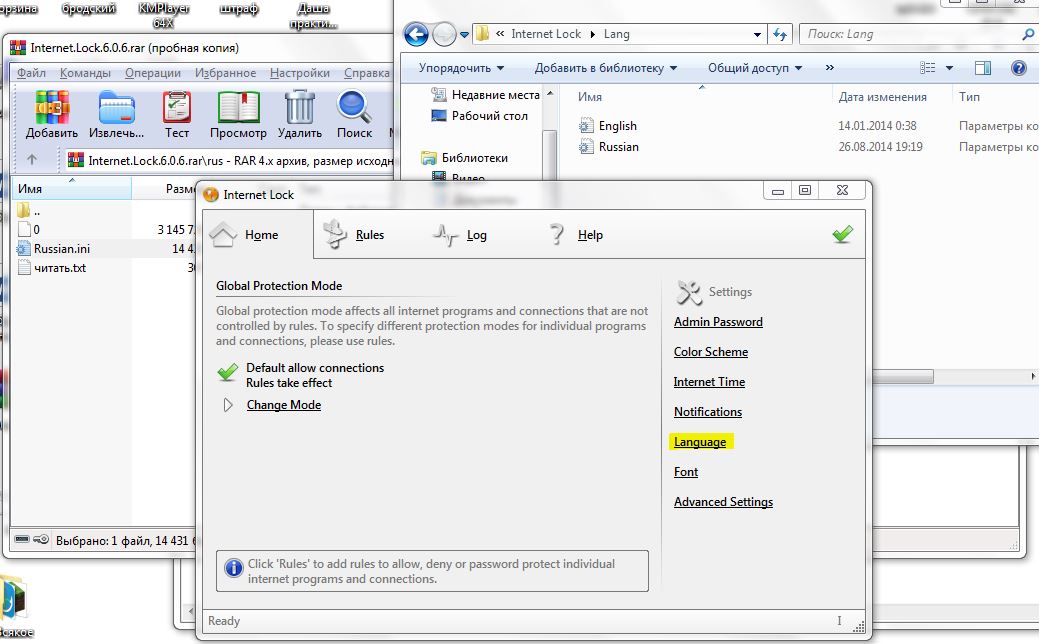1039x644 pixels.
Task: Open the Commands (Команды) menu in WinRAR
Action: [x=85, y=73]
